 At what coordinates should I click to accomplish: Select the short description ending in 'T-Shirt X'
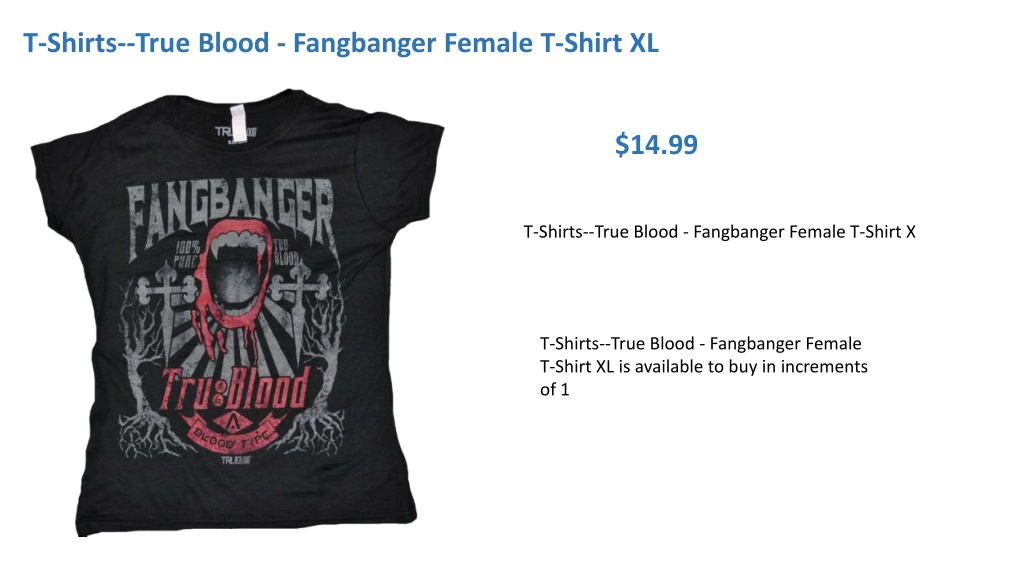(x=720, y=232)
